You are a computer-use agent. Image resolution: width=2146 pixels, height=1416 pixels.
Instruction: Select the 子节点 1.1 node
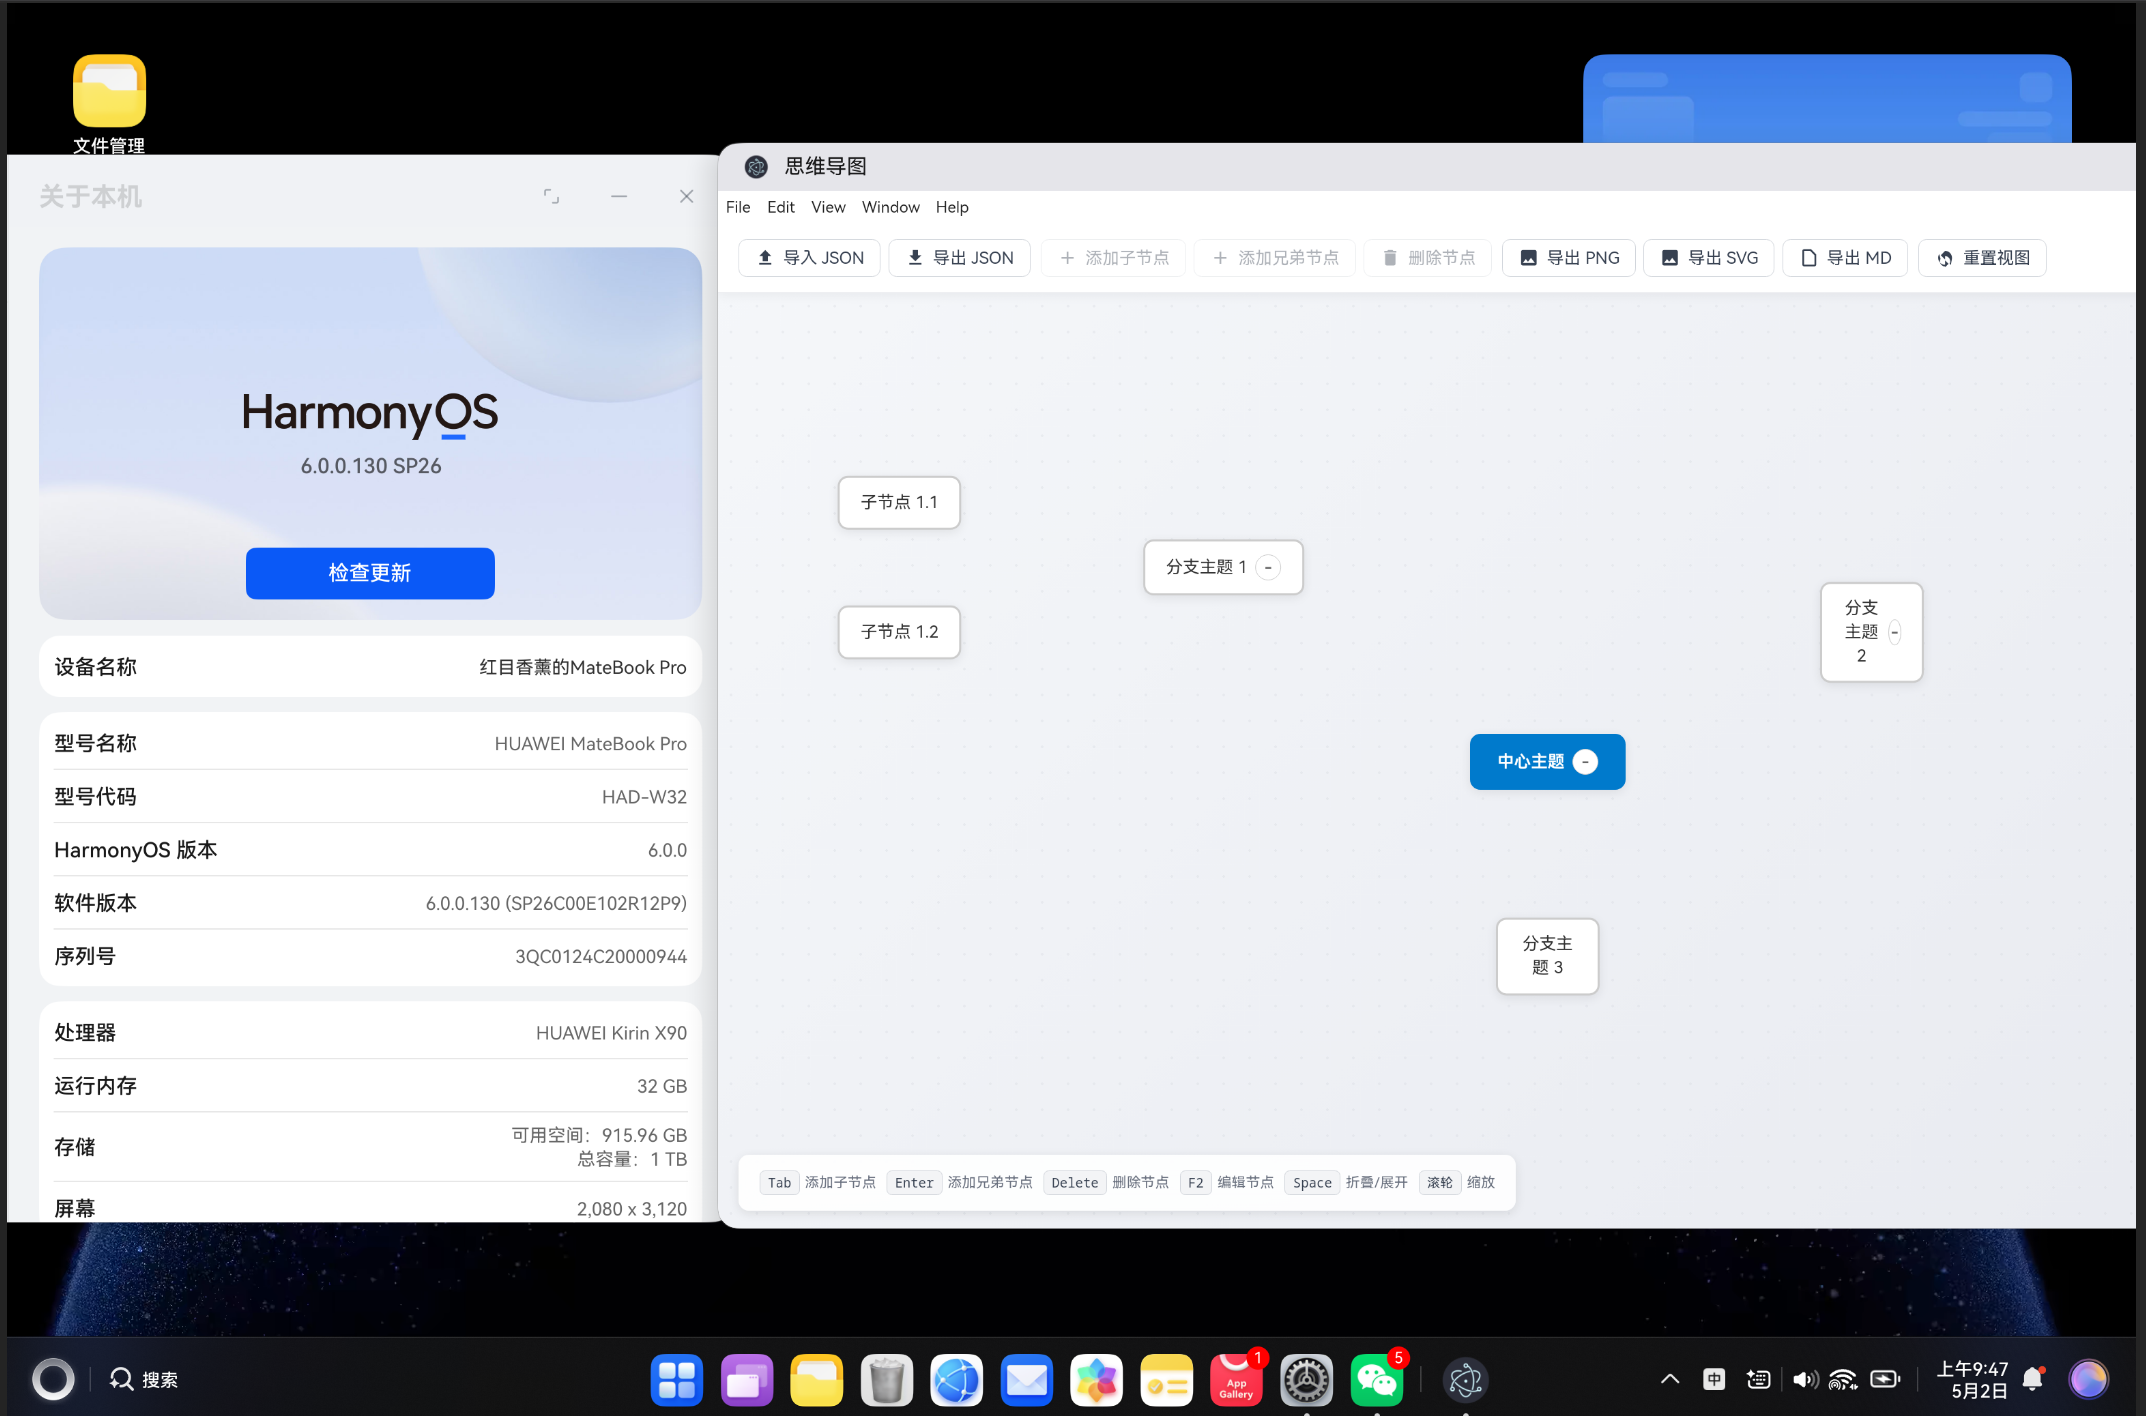[899, 502]
